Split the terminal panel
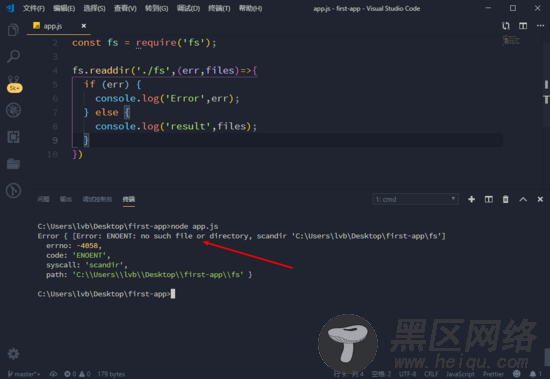Viewport: 550px width, 379px height. [x=489, y=199]
